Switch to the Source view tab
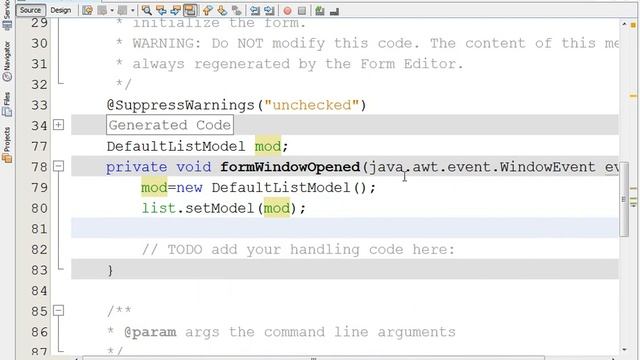Image resolution: width=640 pixels, height=360 pixels. tap(31, 10)
